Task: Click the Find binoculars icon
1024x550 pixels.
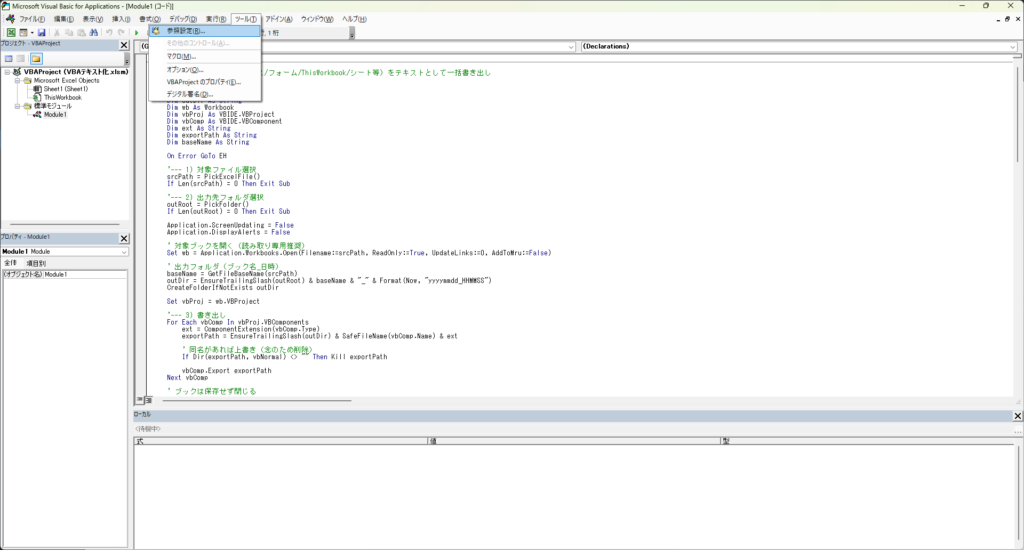Action: pos(93,33)
